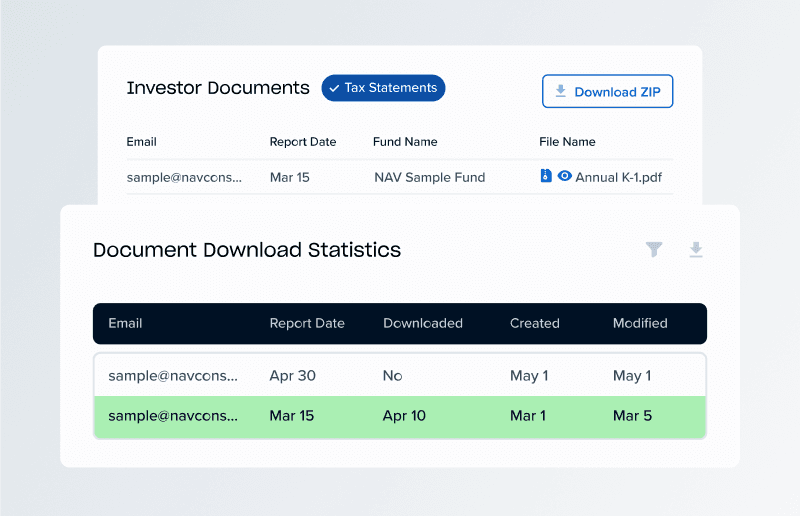Select the NAV Sample Fund cell
Screen dimensions: 800x516
pyautogui.click(x=430, y=177)
